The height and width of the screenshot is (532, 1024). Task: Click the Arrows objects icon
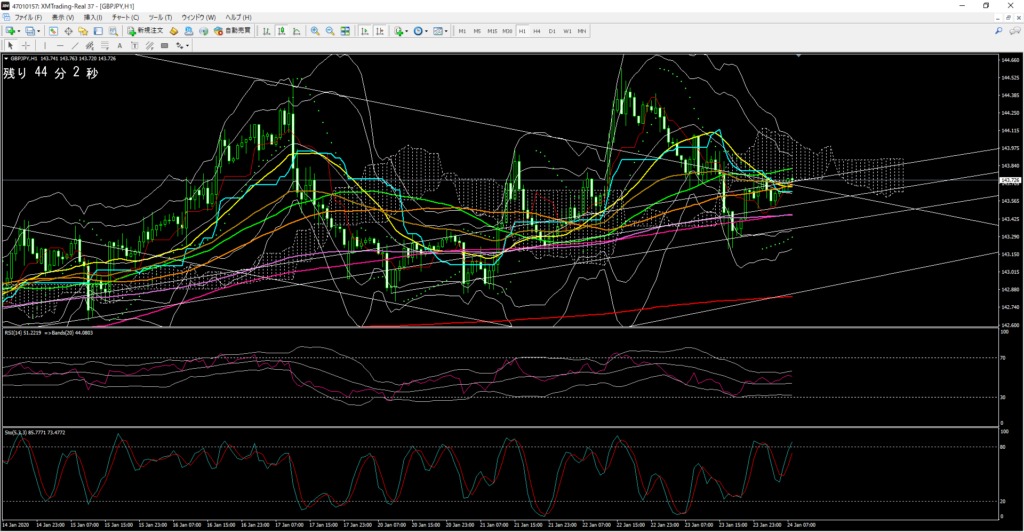[x=180, y=46]
